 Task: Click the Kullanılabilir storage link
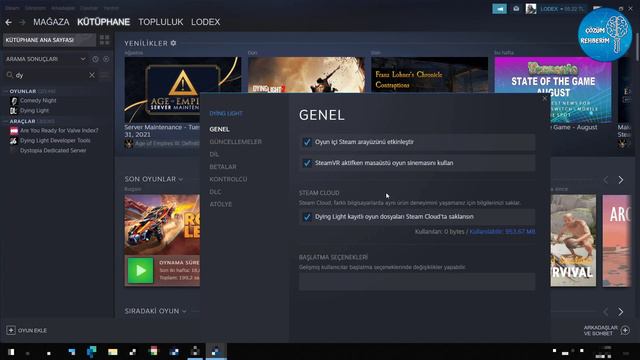[x=502, y=231]
